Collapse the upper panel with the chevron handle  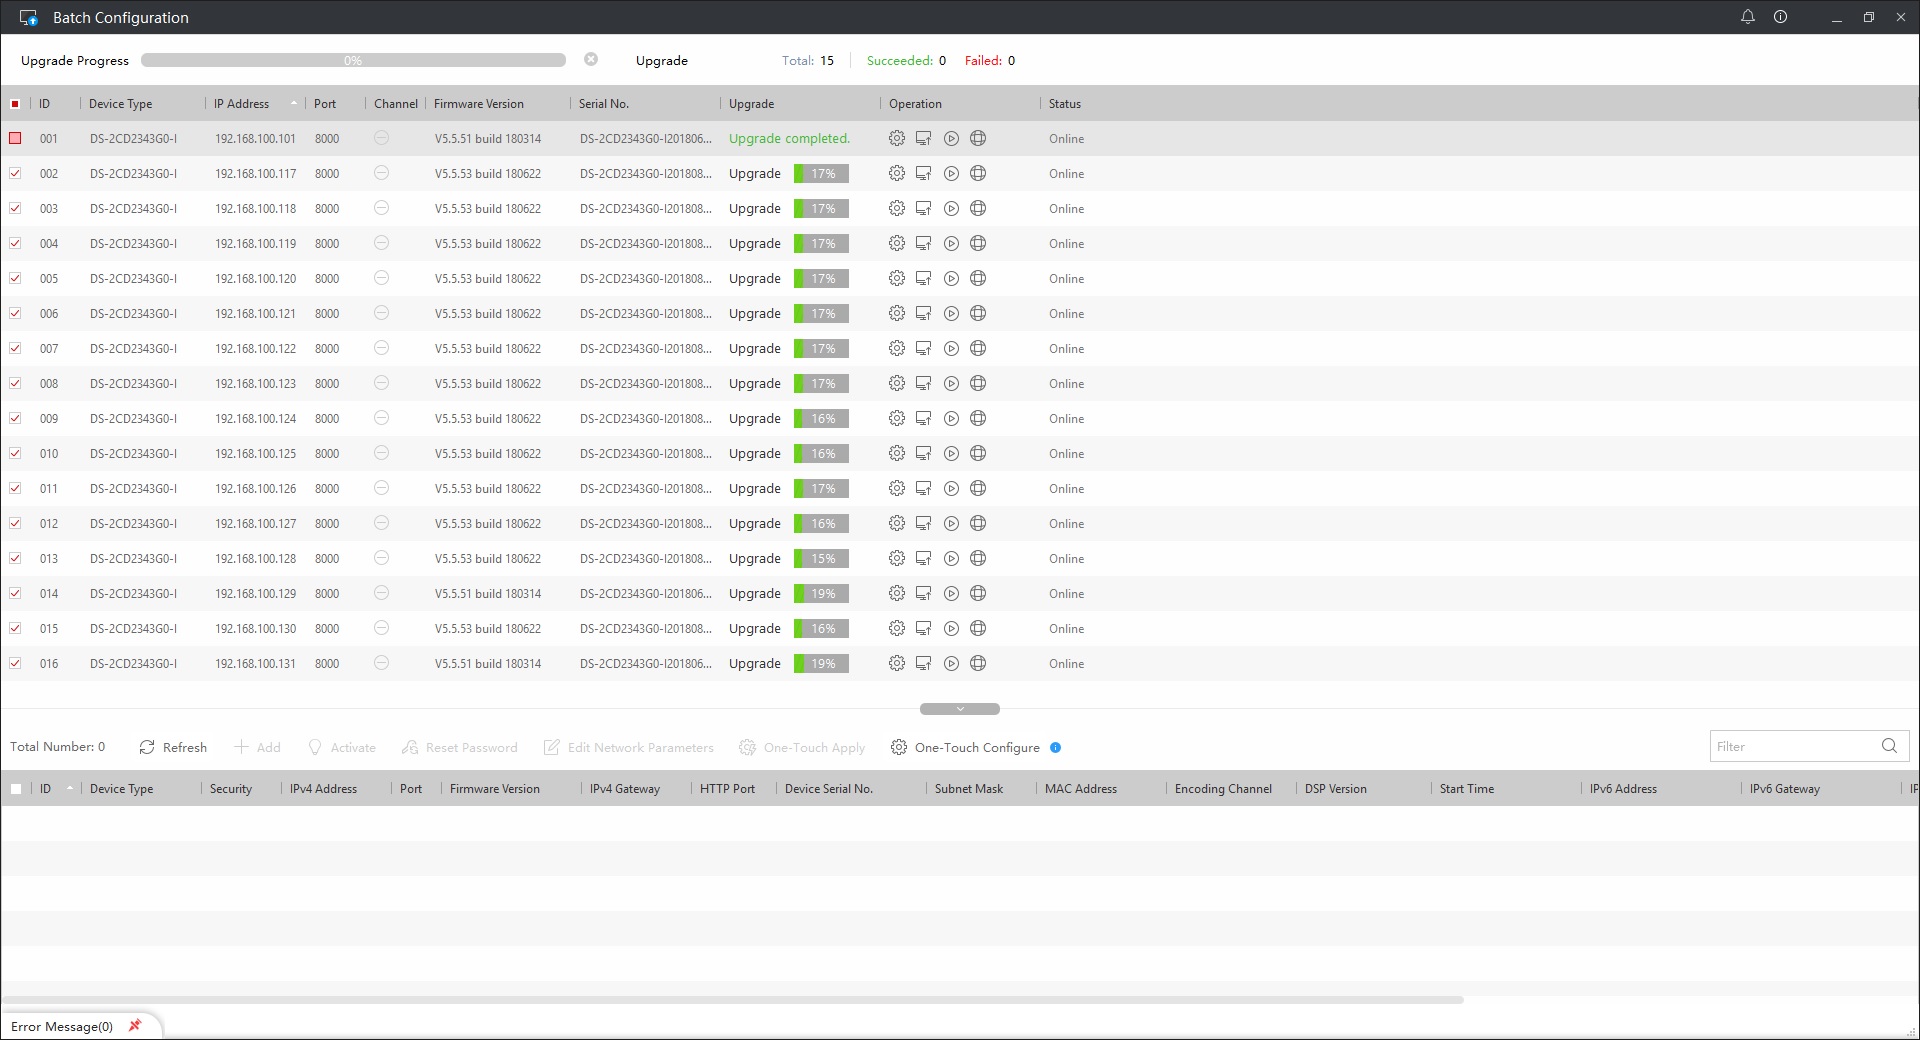point(960,709)
